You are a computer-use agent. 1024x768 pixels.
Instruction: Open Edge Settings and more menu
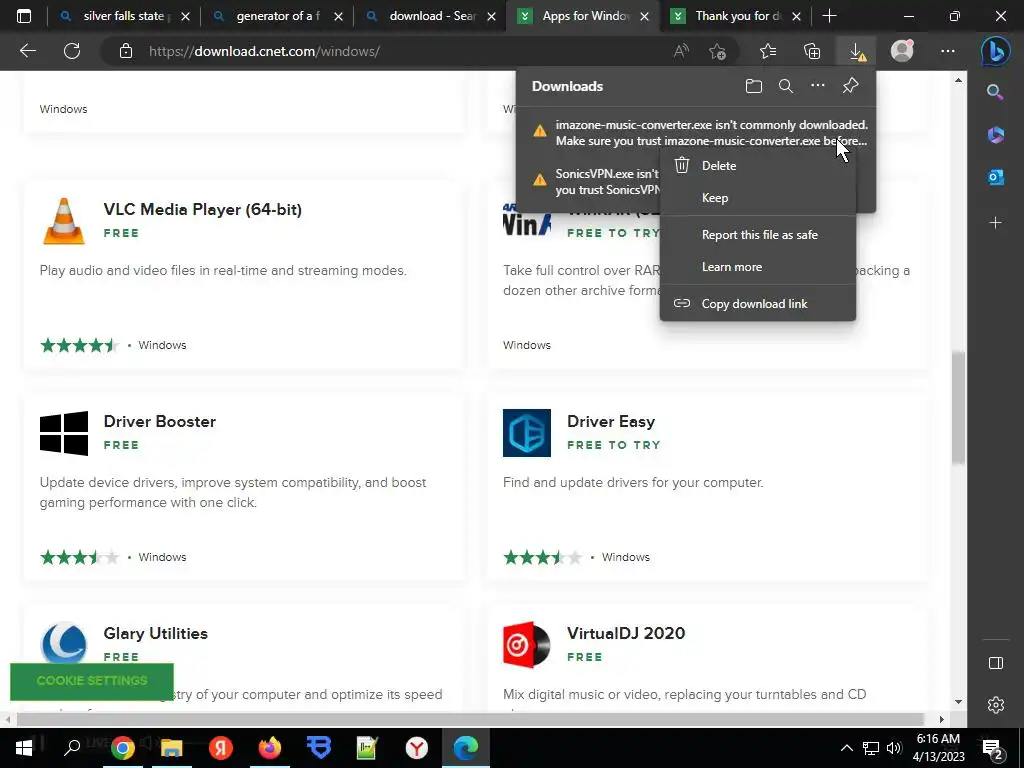click(x=948, y=51)
